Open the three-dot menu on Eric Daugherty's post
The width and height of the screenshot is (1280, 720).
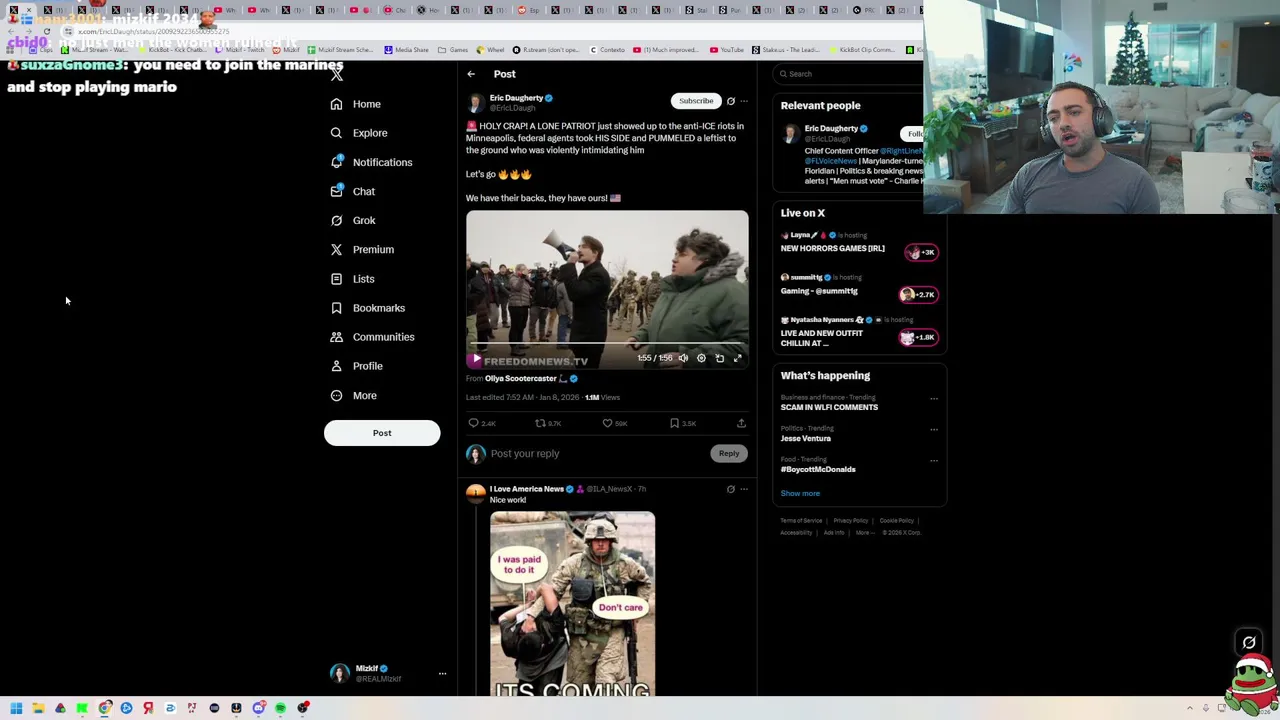(x=744, y=101)
